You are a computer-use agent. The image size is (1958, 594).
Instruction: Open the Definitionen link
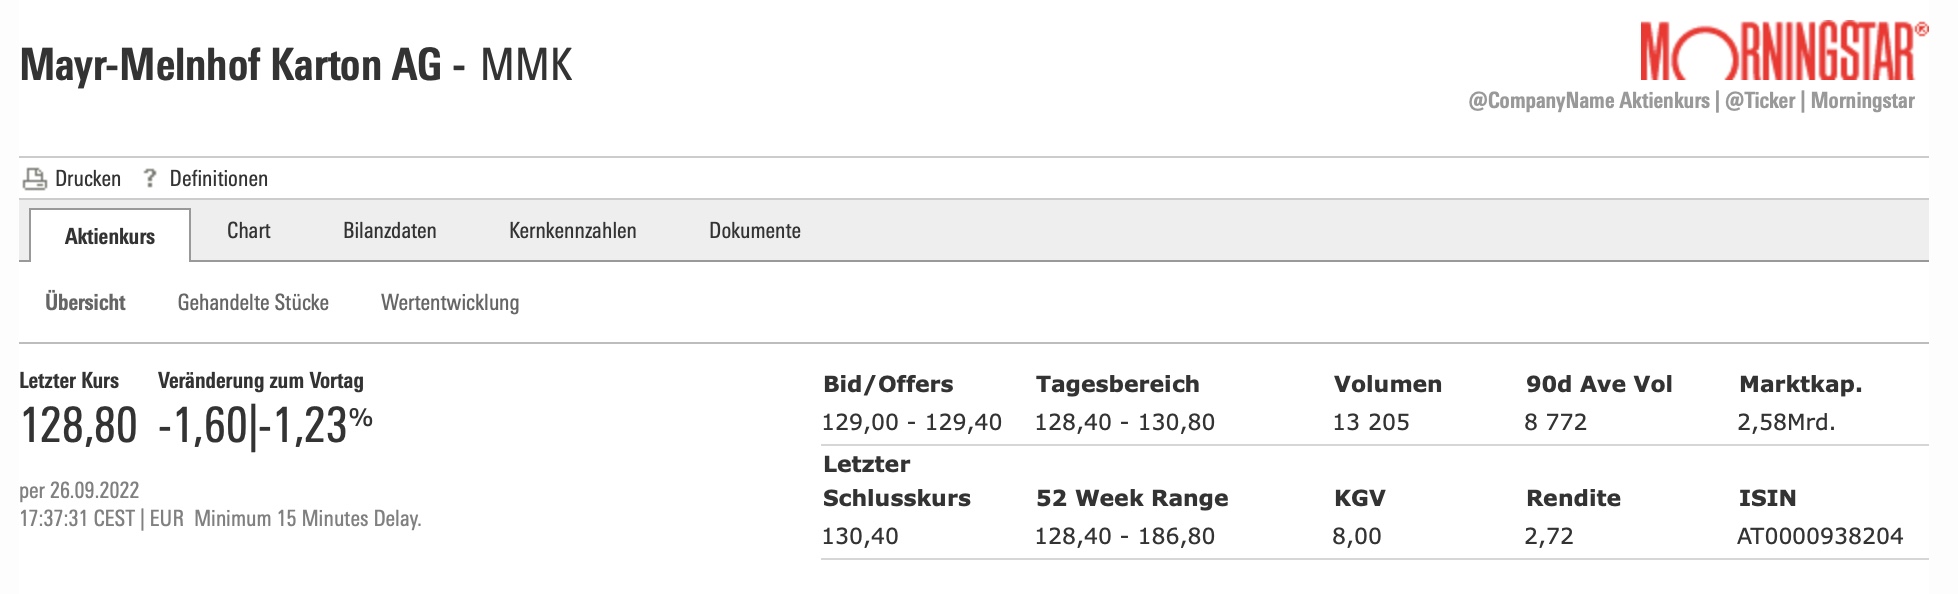[x=218, y=179]
